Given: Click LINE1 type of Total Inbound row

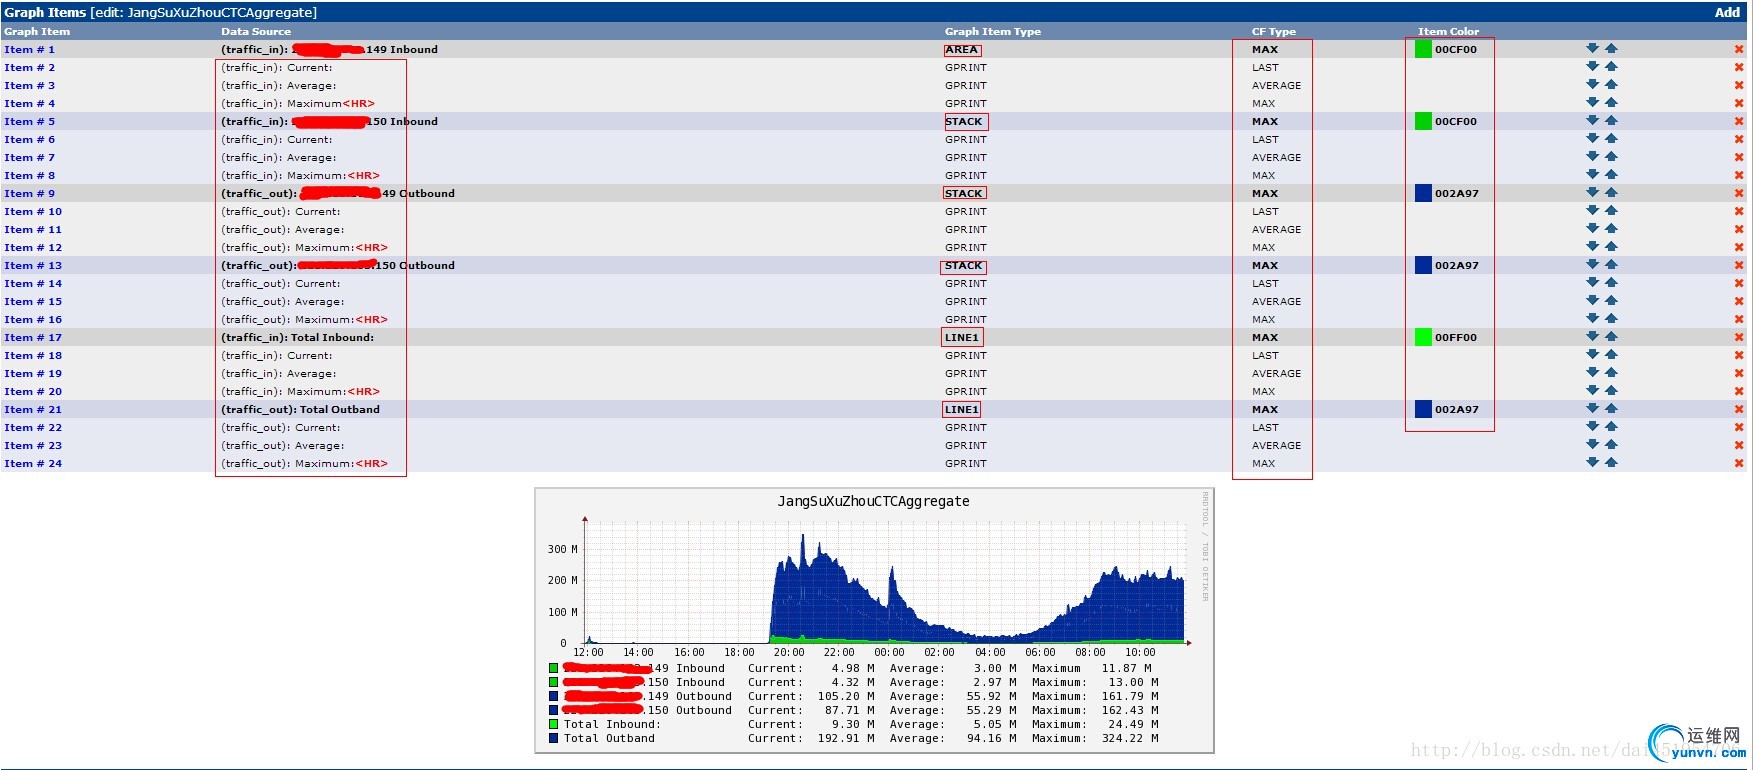Looking at the screenshot, I should (961, 337).
